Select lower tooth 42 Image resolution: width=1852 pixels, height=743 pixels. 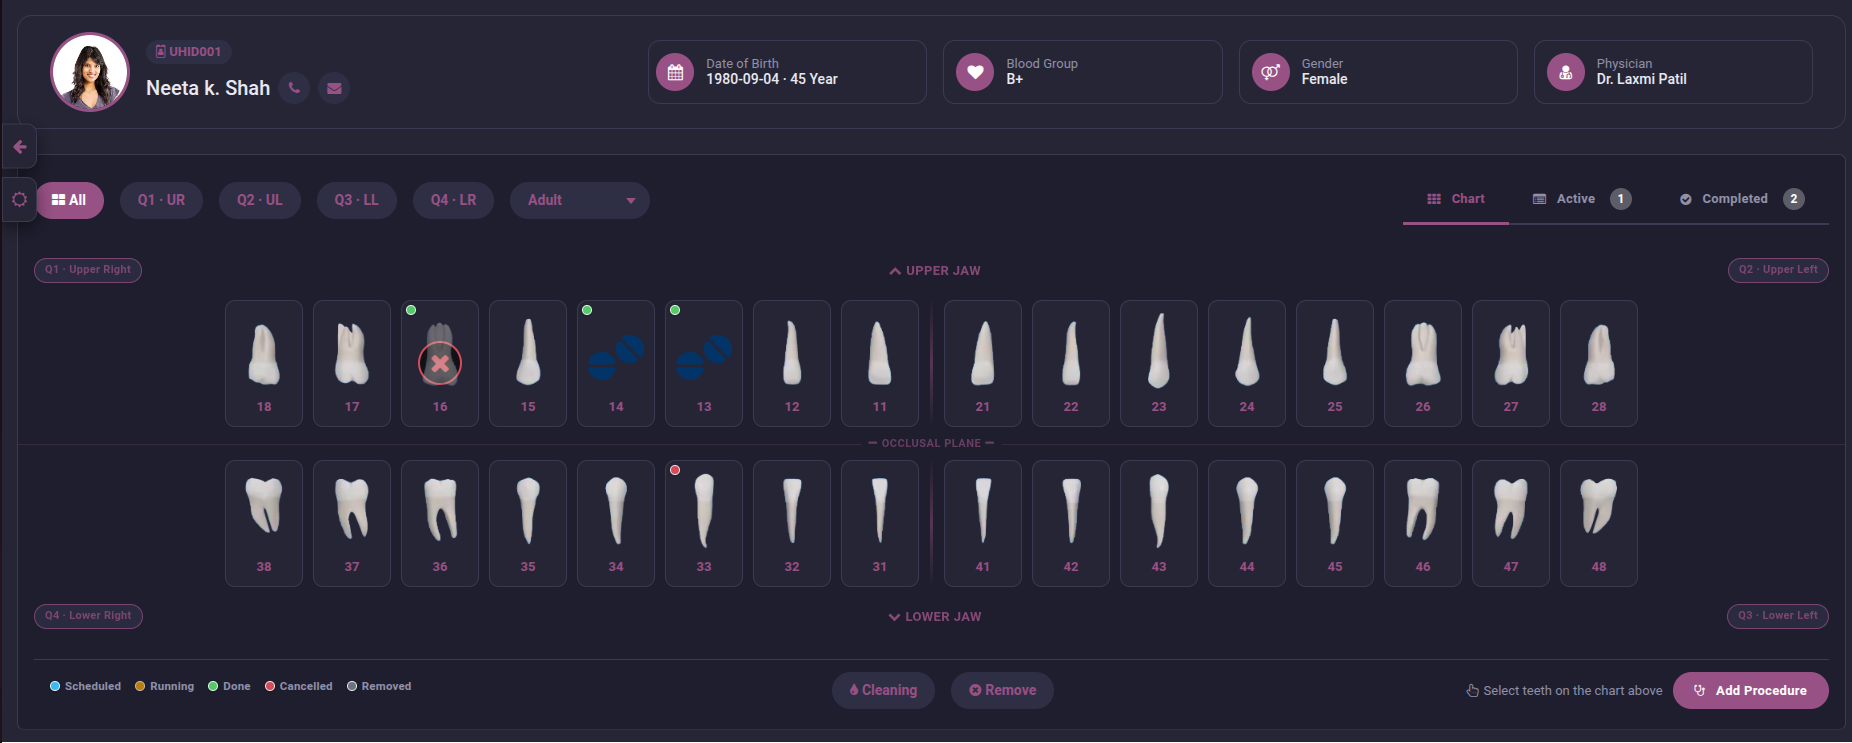click(x=1071, y=523)
